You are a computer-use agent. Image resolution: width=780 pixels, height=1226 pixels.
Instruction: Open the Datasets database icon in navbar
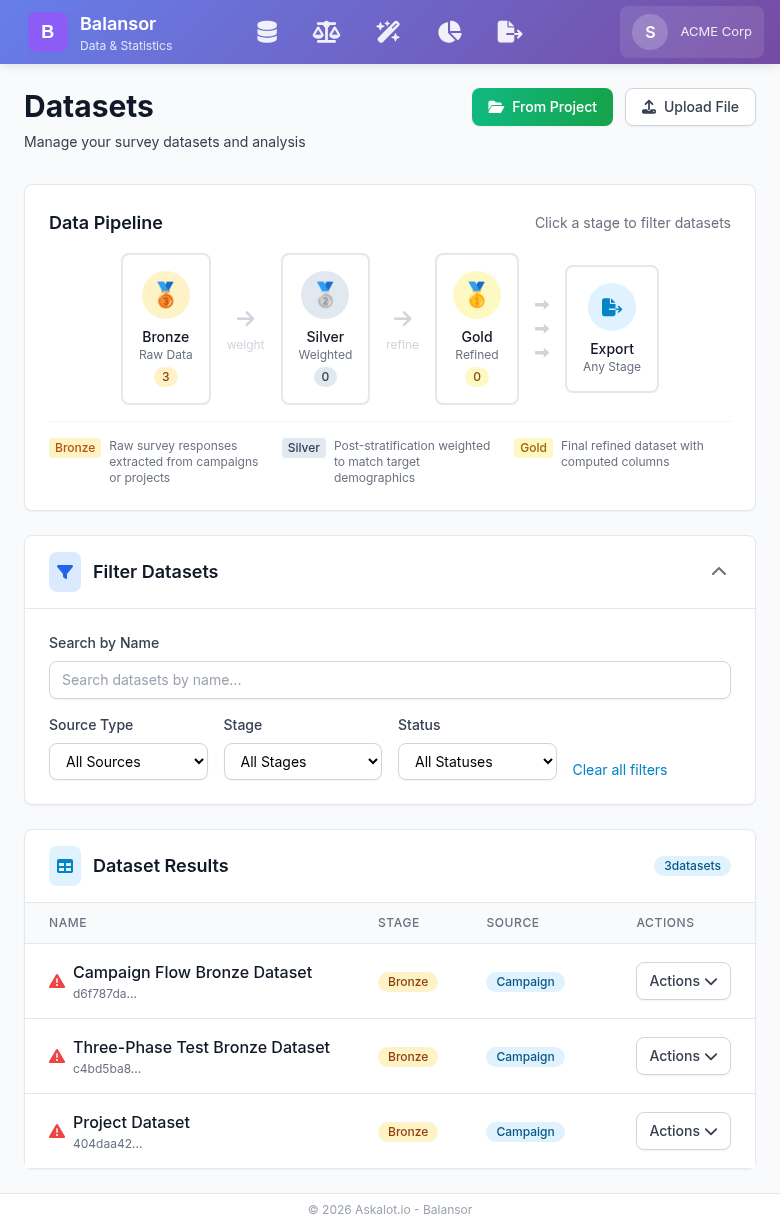(267, 31)
